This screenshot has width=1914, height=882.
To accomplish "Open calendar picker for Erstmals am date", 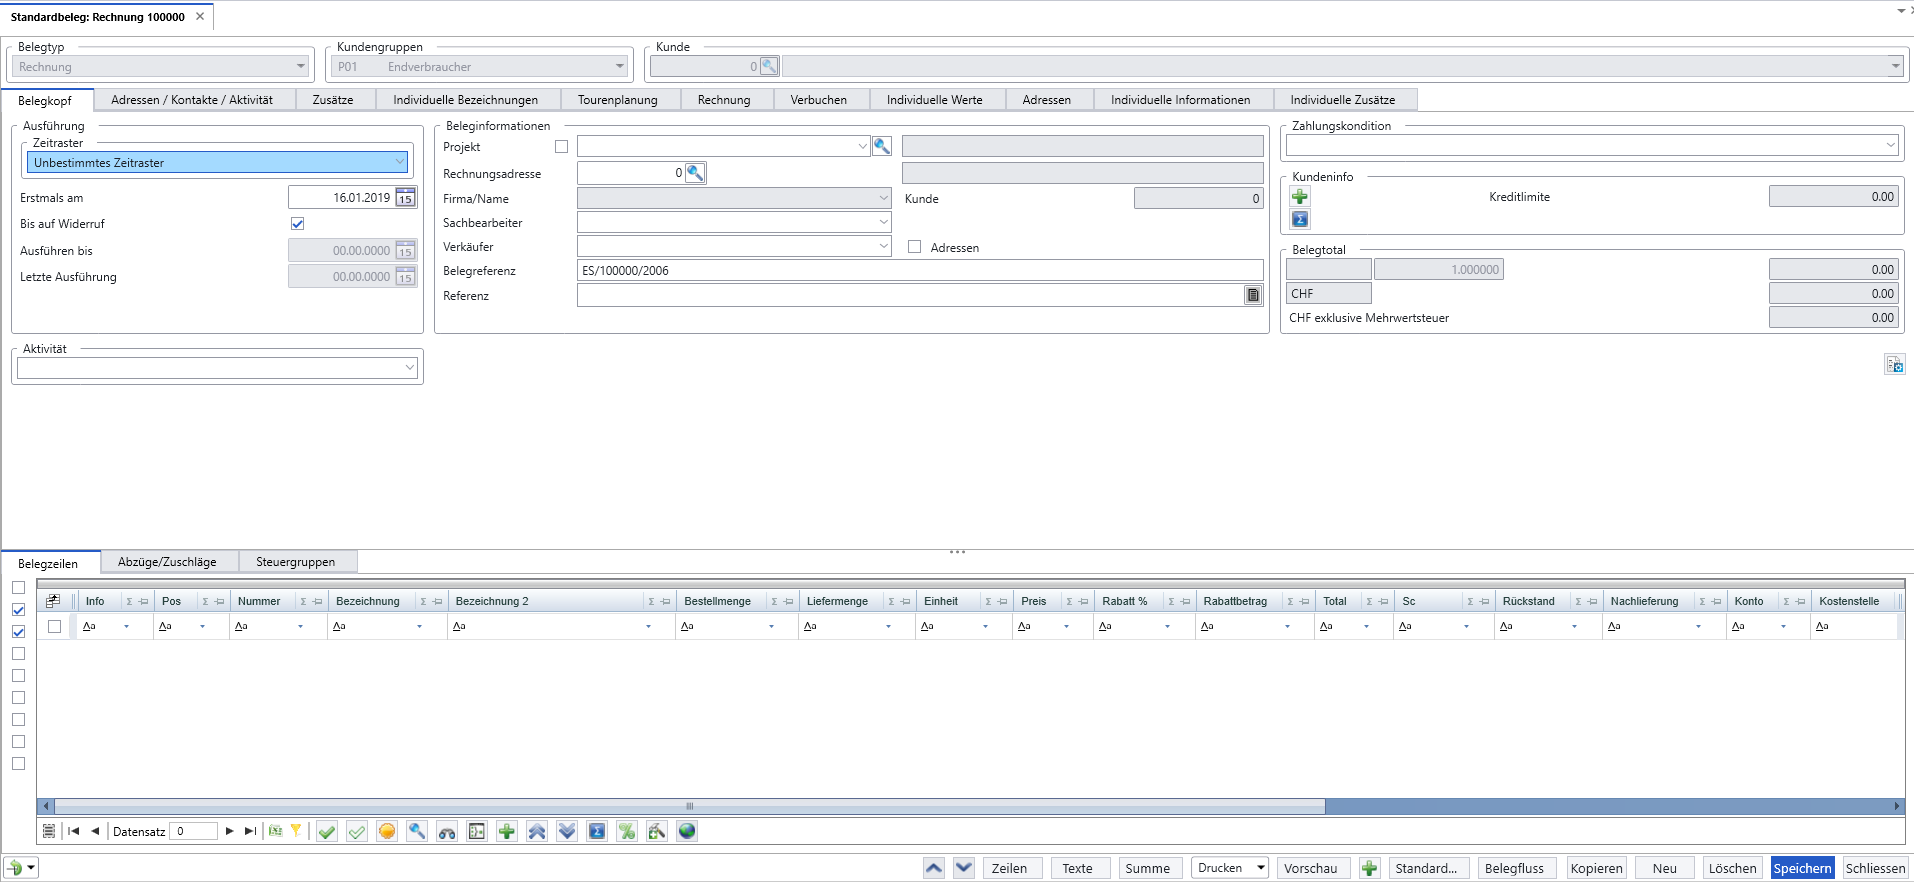I will (x=405, y=197).
